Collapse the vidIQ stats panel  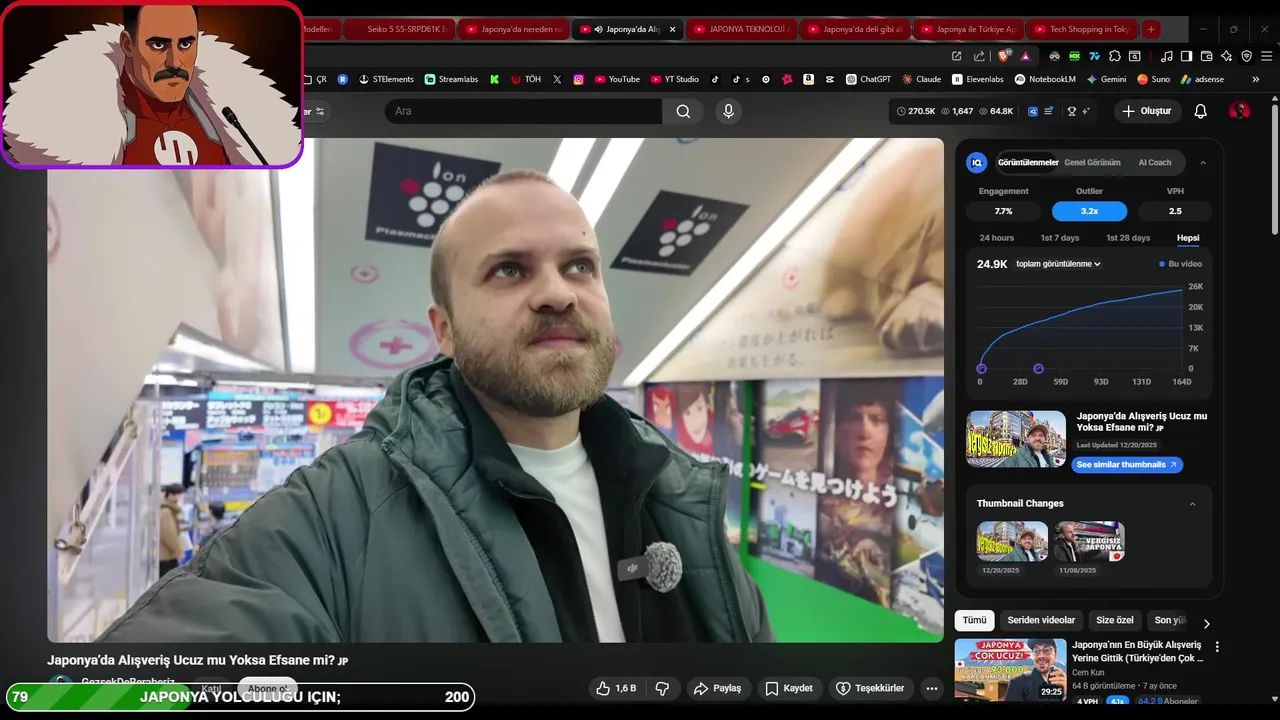[x=1203, y=163]
